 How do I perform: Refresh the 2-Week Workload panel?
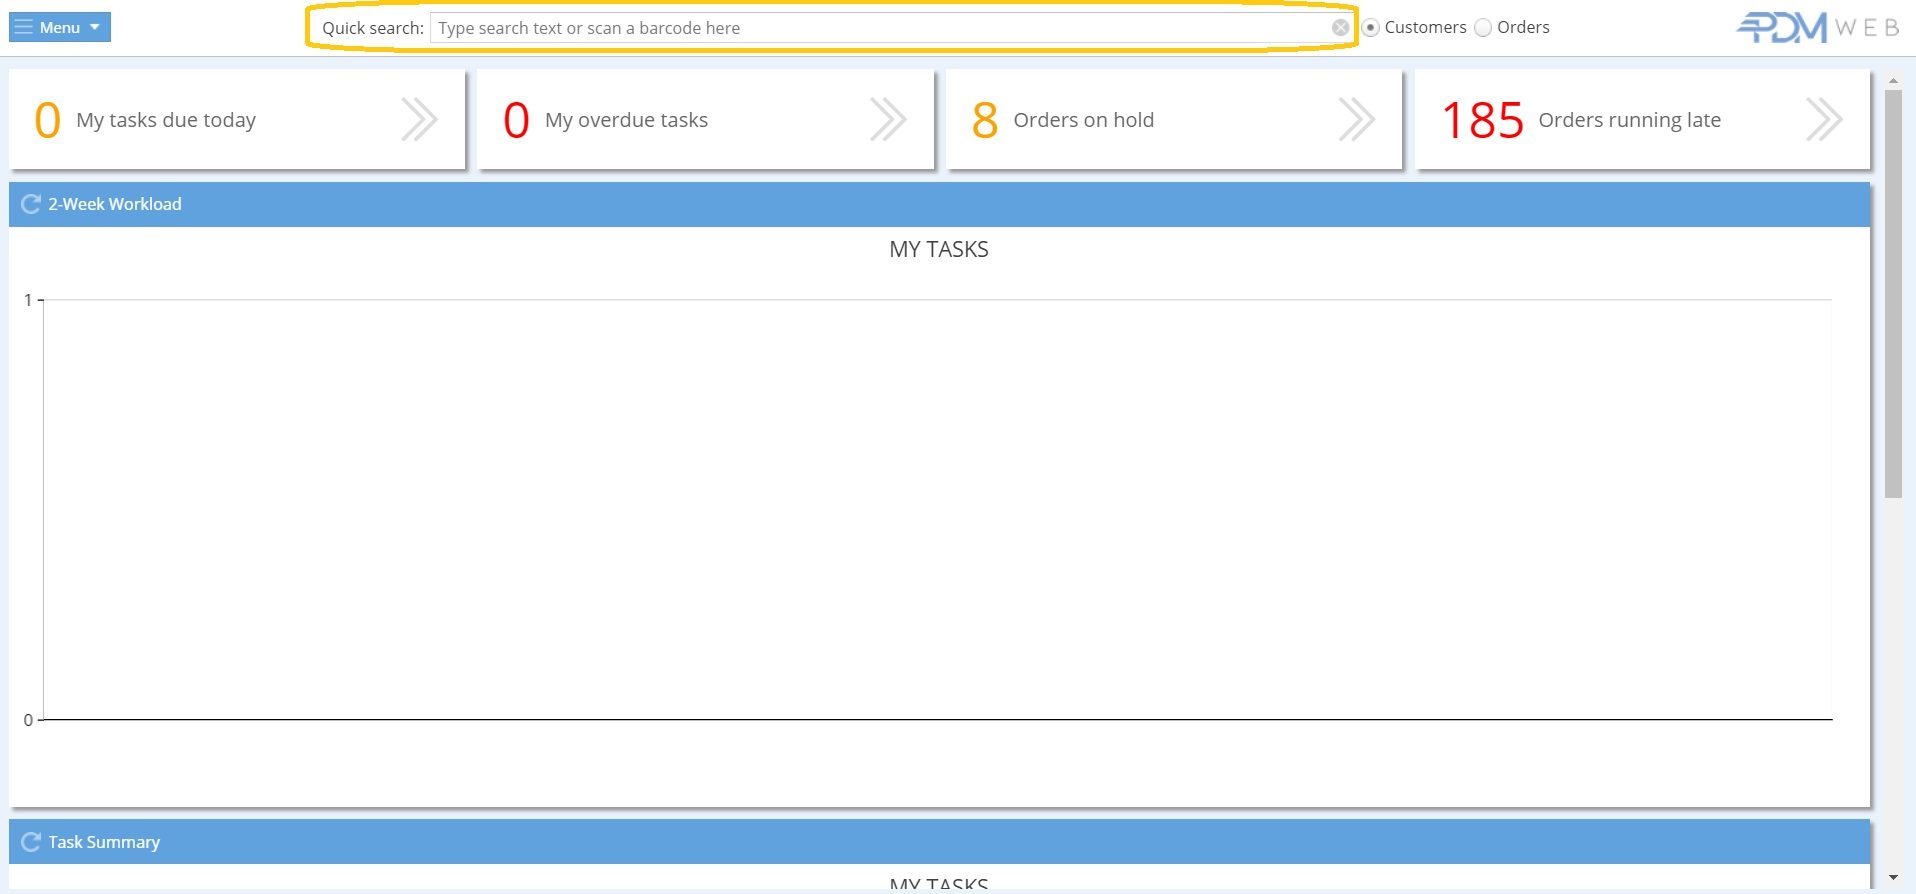[x=31, y=204]
